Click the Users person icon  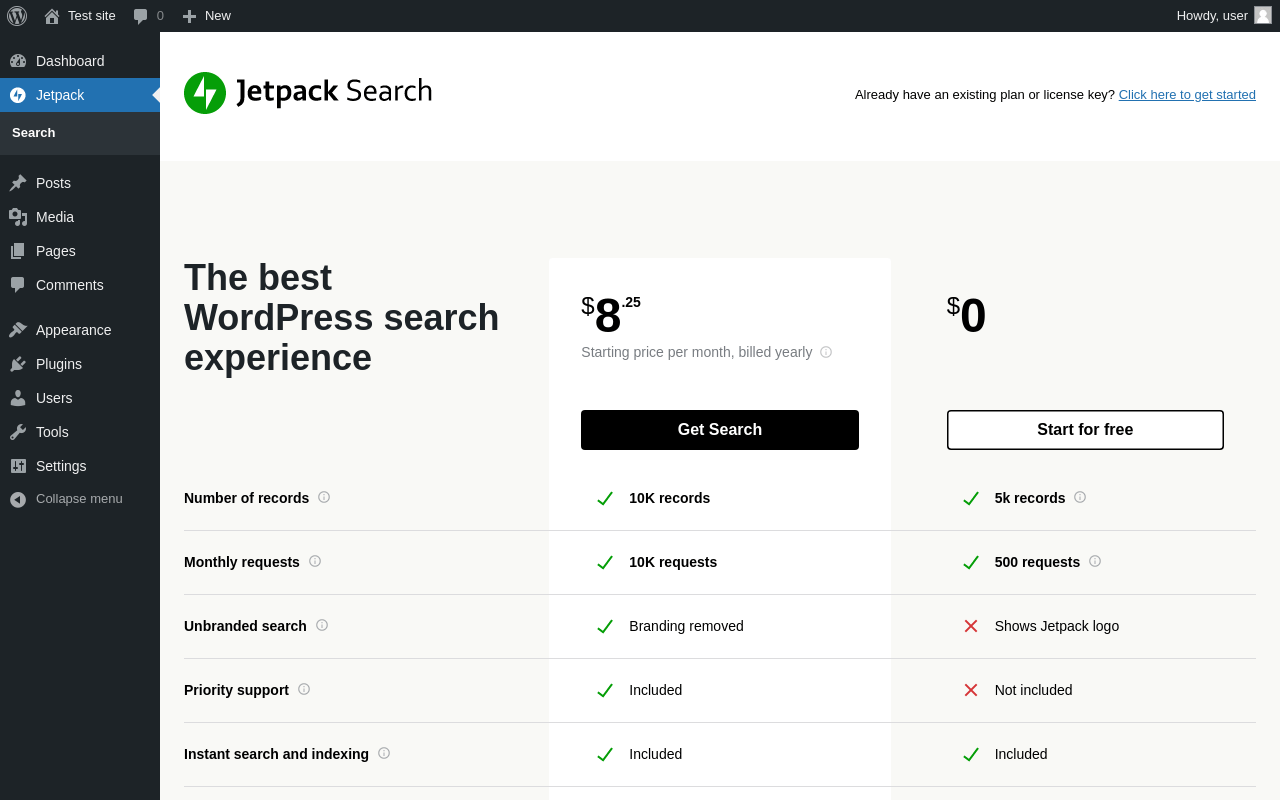click(x=18, y=398)
